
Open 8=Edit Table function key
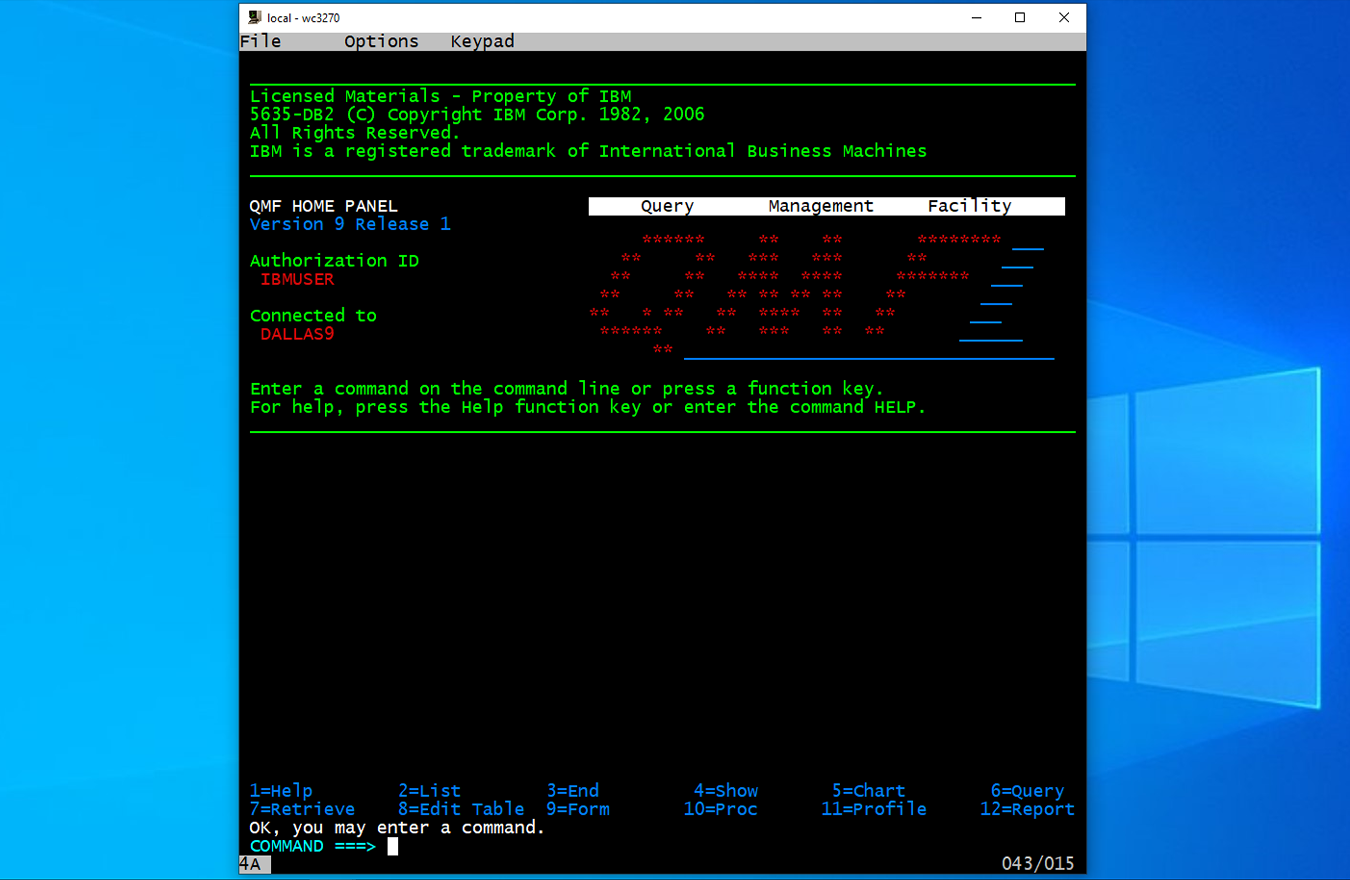point(461,809)
